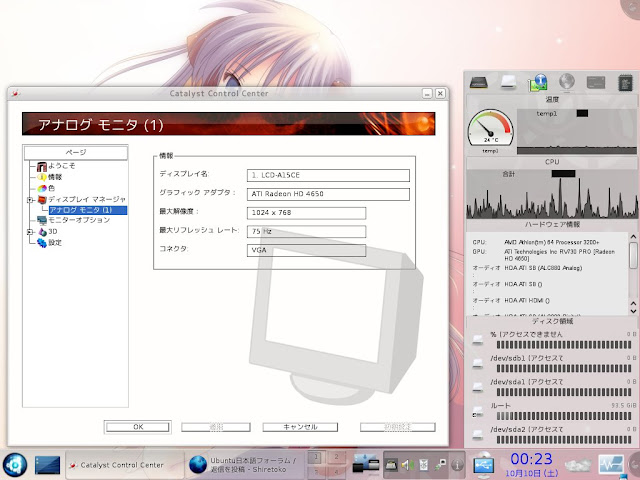This screenshot has height=480, width=640.
Task: Click the コネクタ field showing VGA
Action: point(306,250)
